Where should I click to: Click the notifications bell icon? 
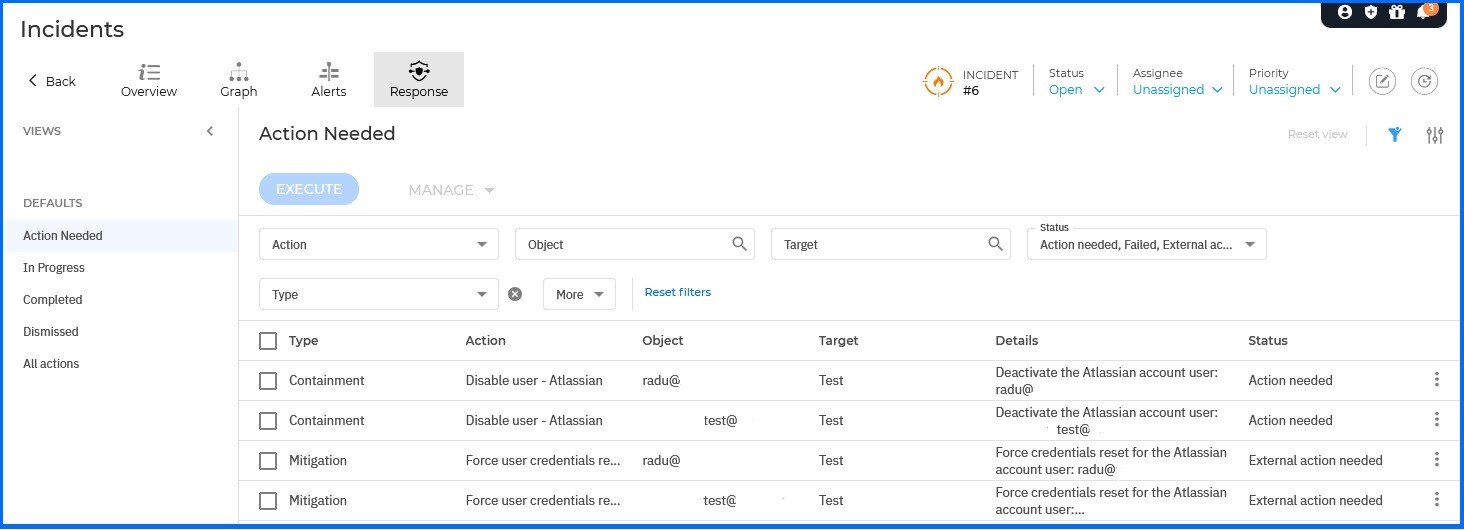coord(1424,13)
